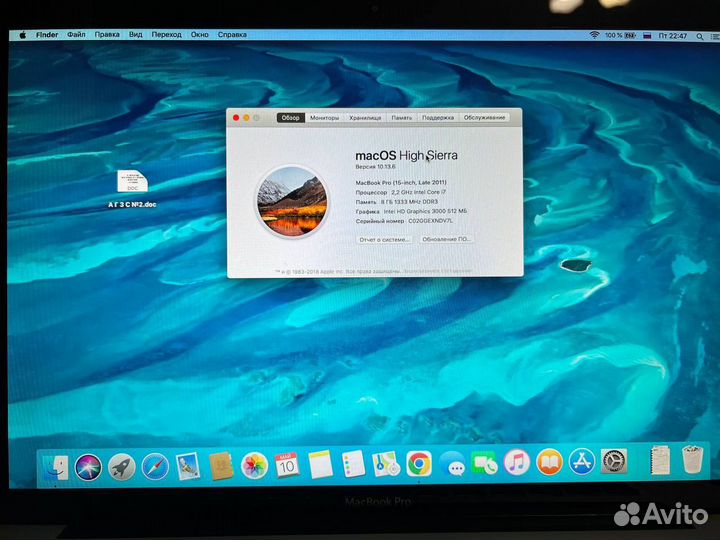Open the Файл menu
The width and height of the screenshot is (720, 540).
(76, 34)
